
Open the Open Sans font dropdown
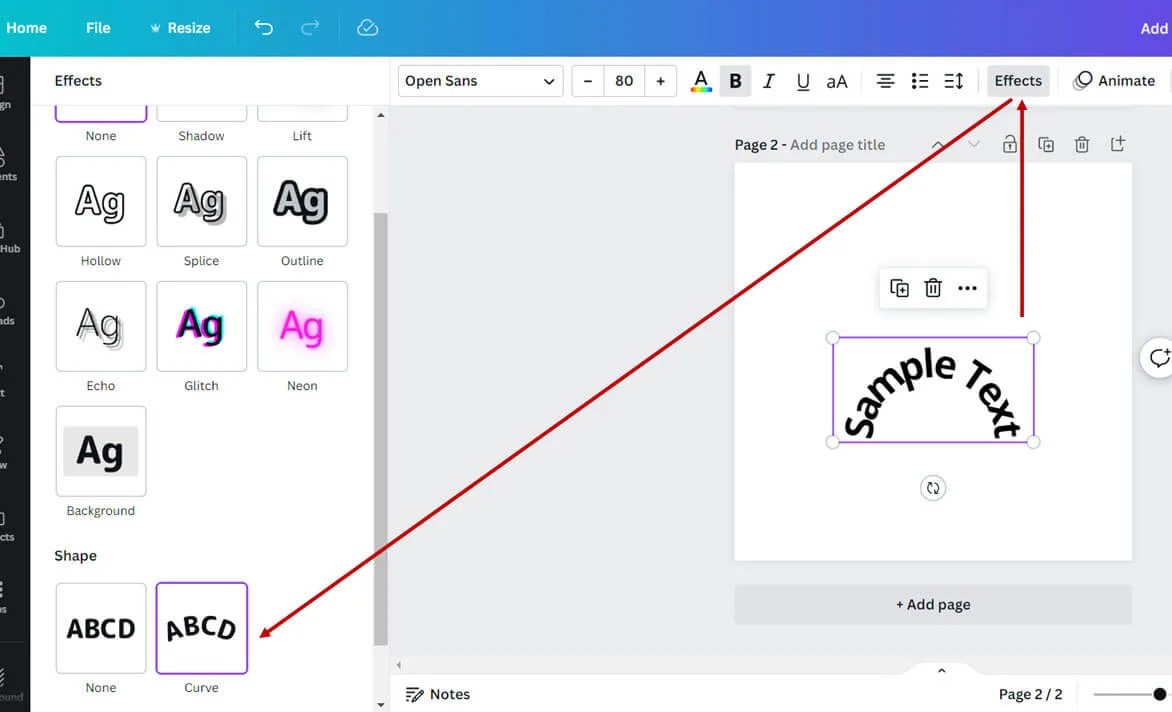click(x=480, y=81)
